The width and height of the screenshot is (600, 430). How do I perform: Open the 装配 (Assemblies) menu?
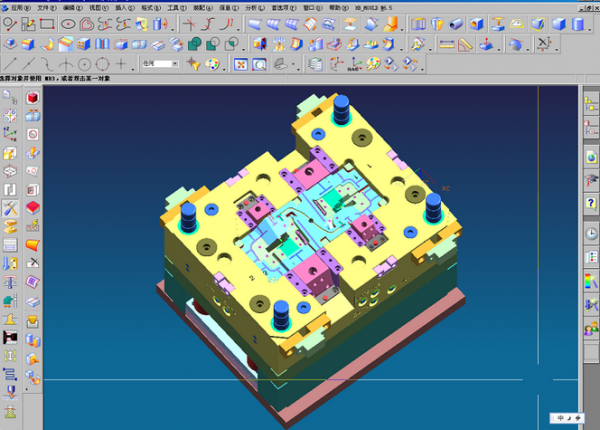point(203,8)
